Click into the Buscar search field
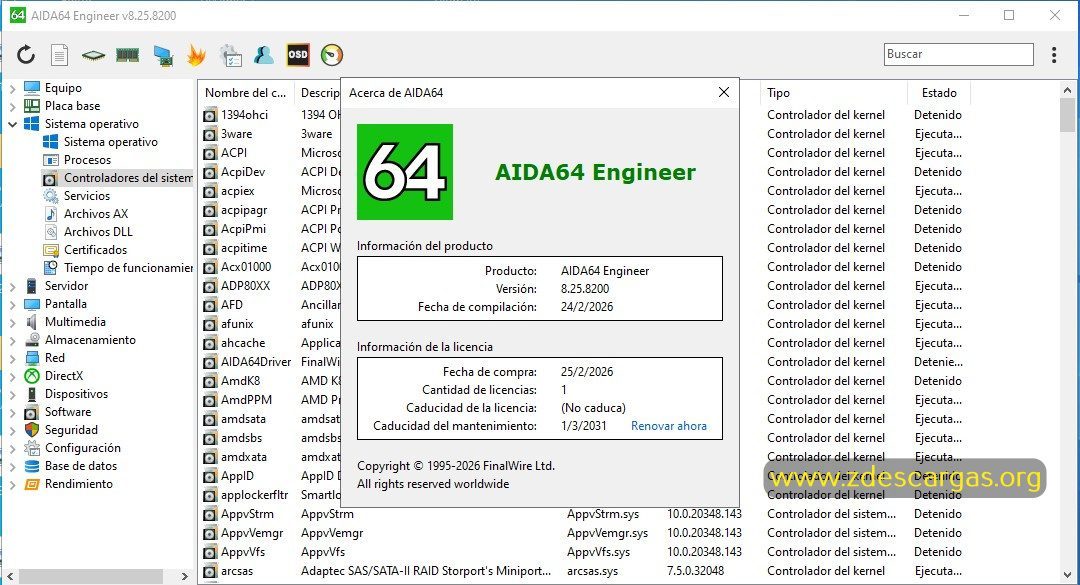This screenshot has height=585, width=1080. tap(959, 54)
